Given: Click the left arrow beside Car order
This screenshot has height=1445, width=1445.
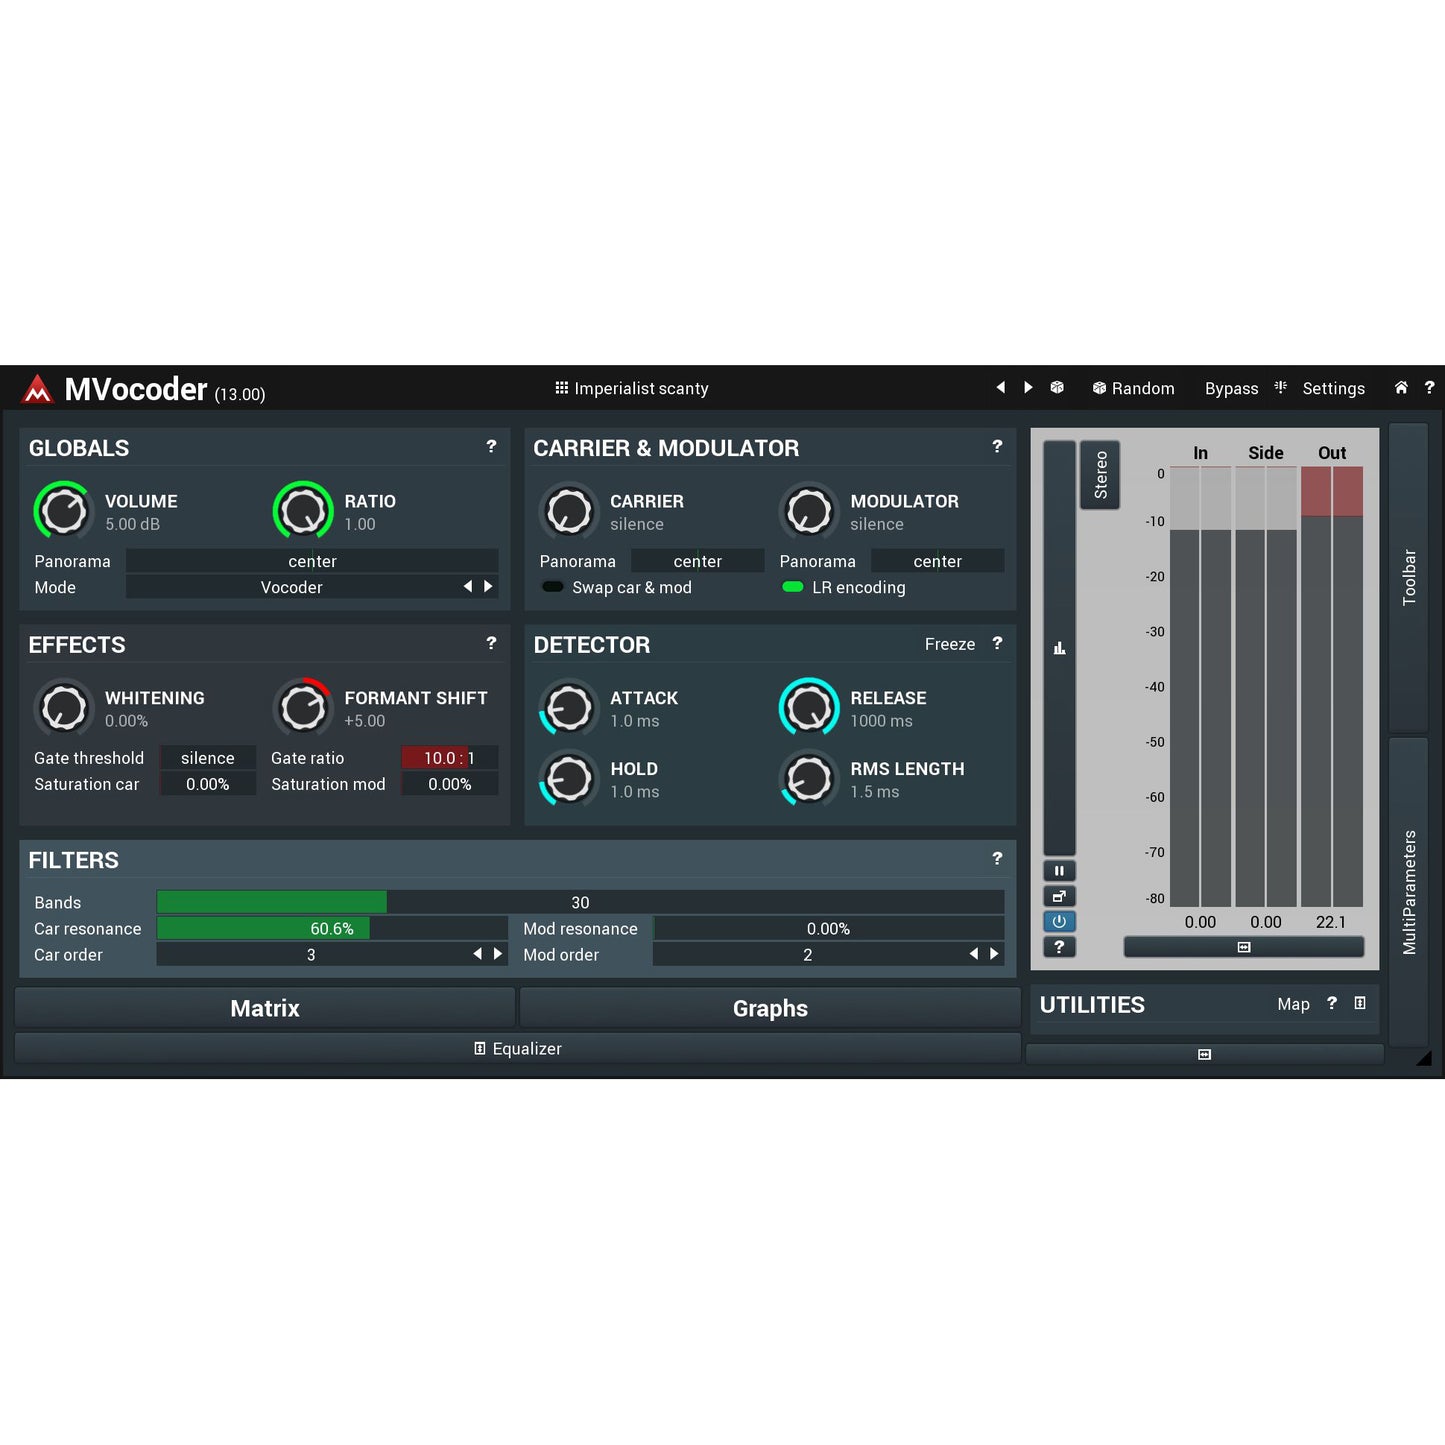Looking at the screenshot, I should tap(477, 954).
